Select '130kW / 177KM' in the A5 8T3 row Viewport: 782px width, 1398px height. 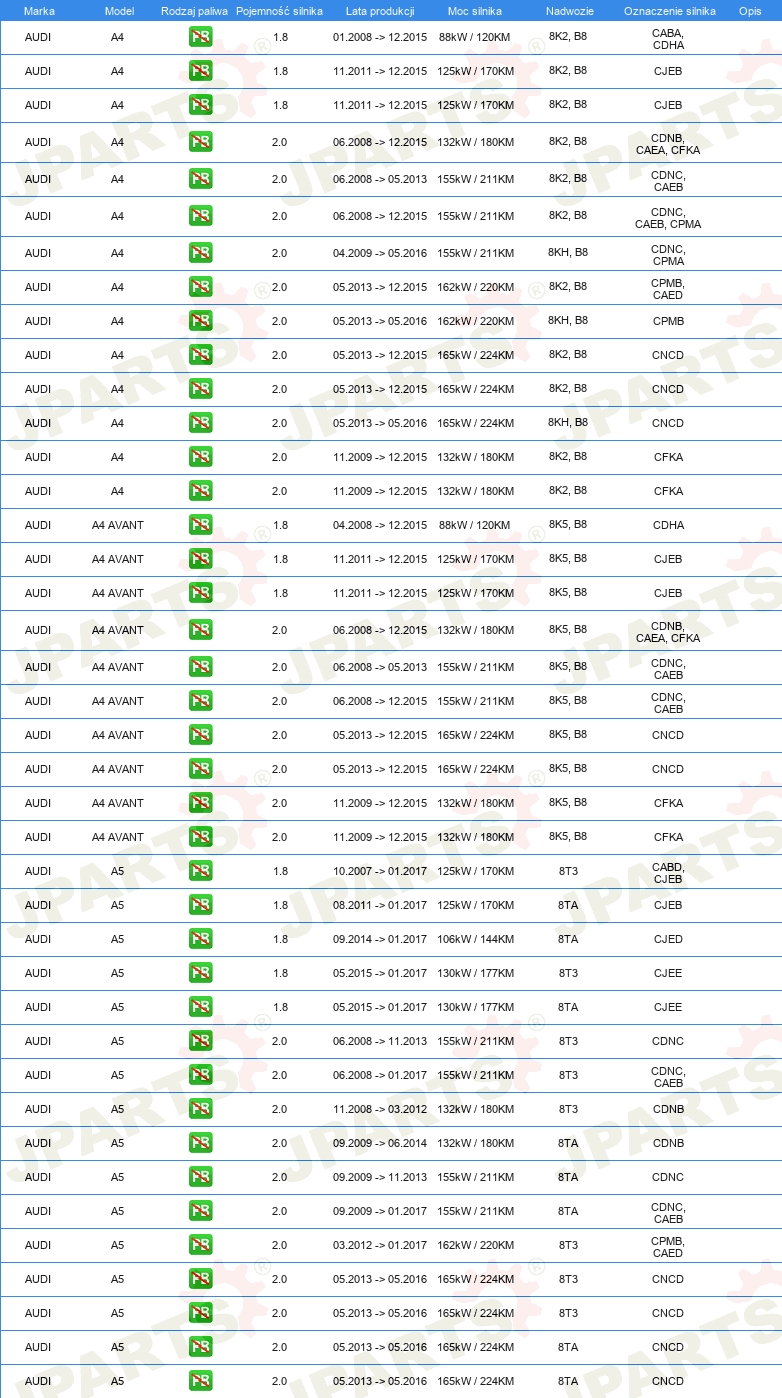point(475,973)
